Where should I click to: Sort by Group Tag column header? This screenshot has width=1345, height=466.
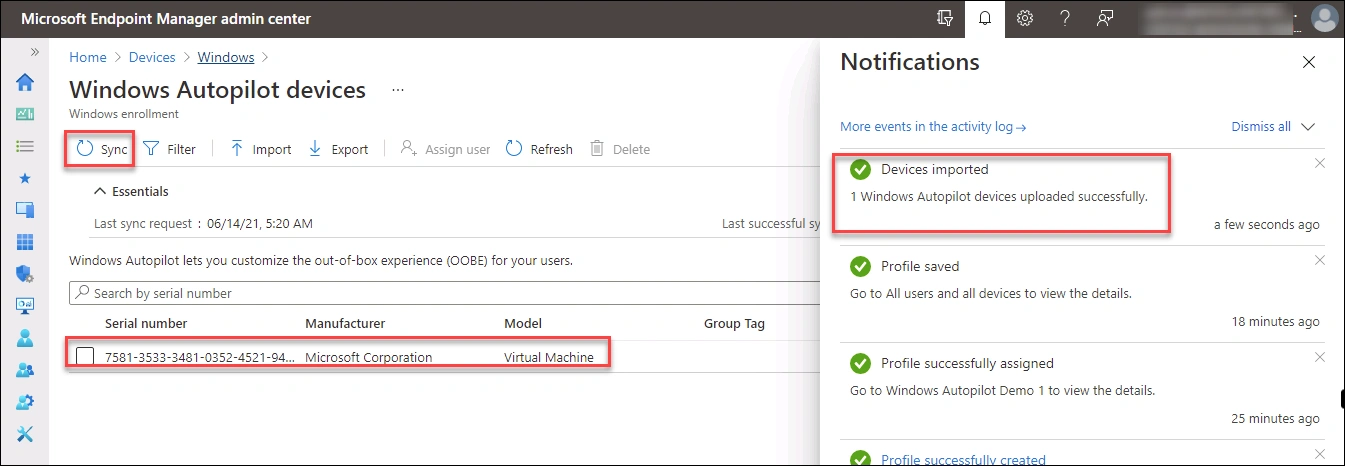tap(735, 323)
